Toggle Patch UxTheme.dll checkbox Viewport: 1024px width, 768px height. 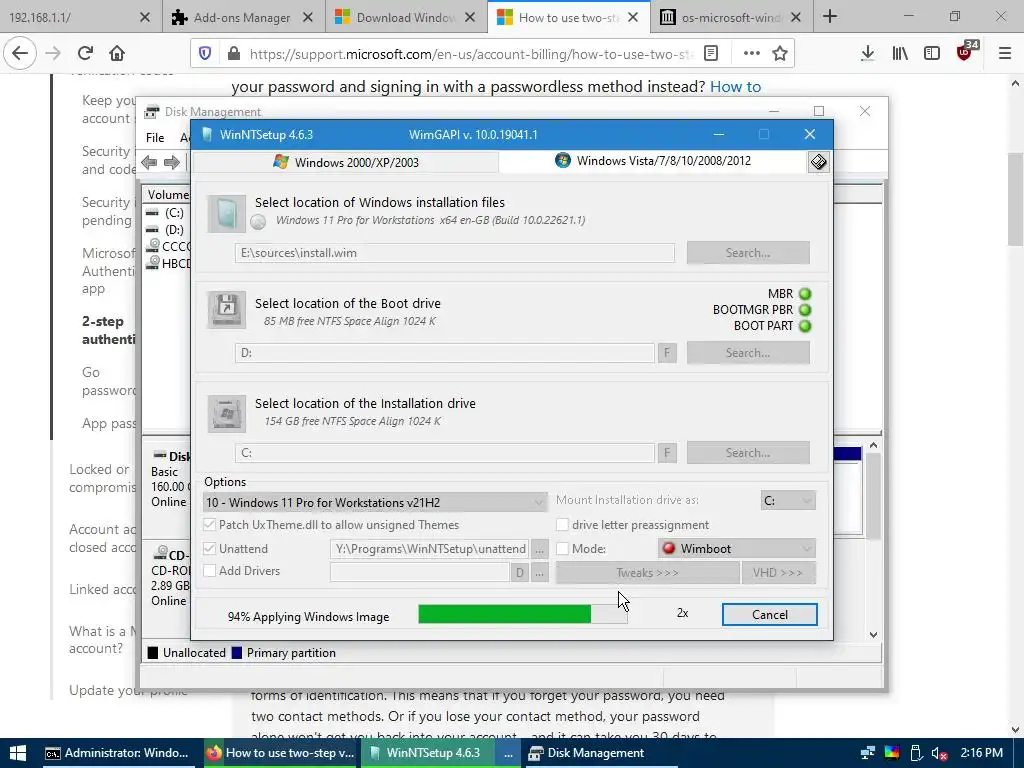[x=210, y=524]
